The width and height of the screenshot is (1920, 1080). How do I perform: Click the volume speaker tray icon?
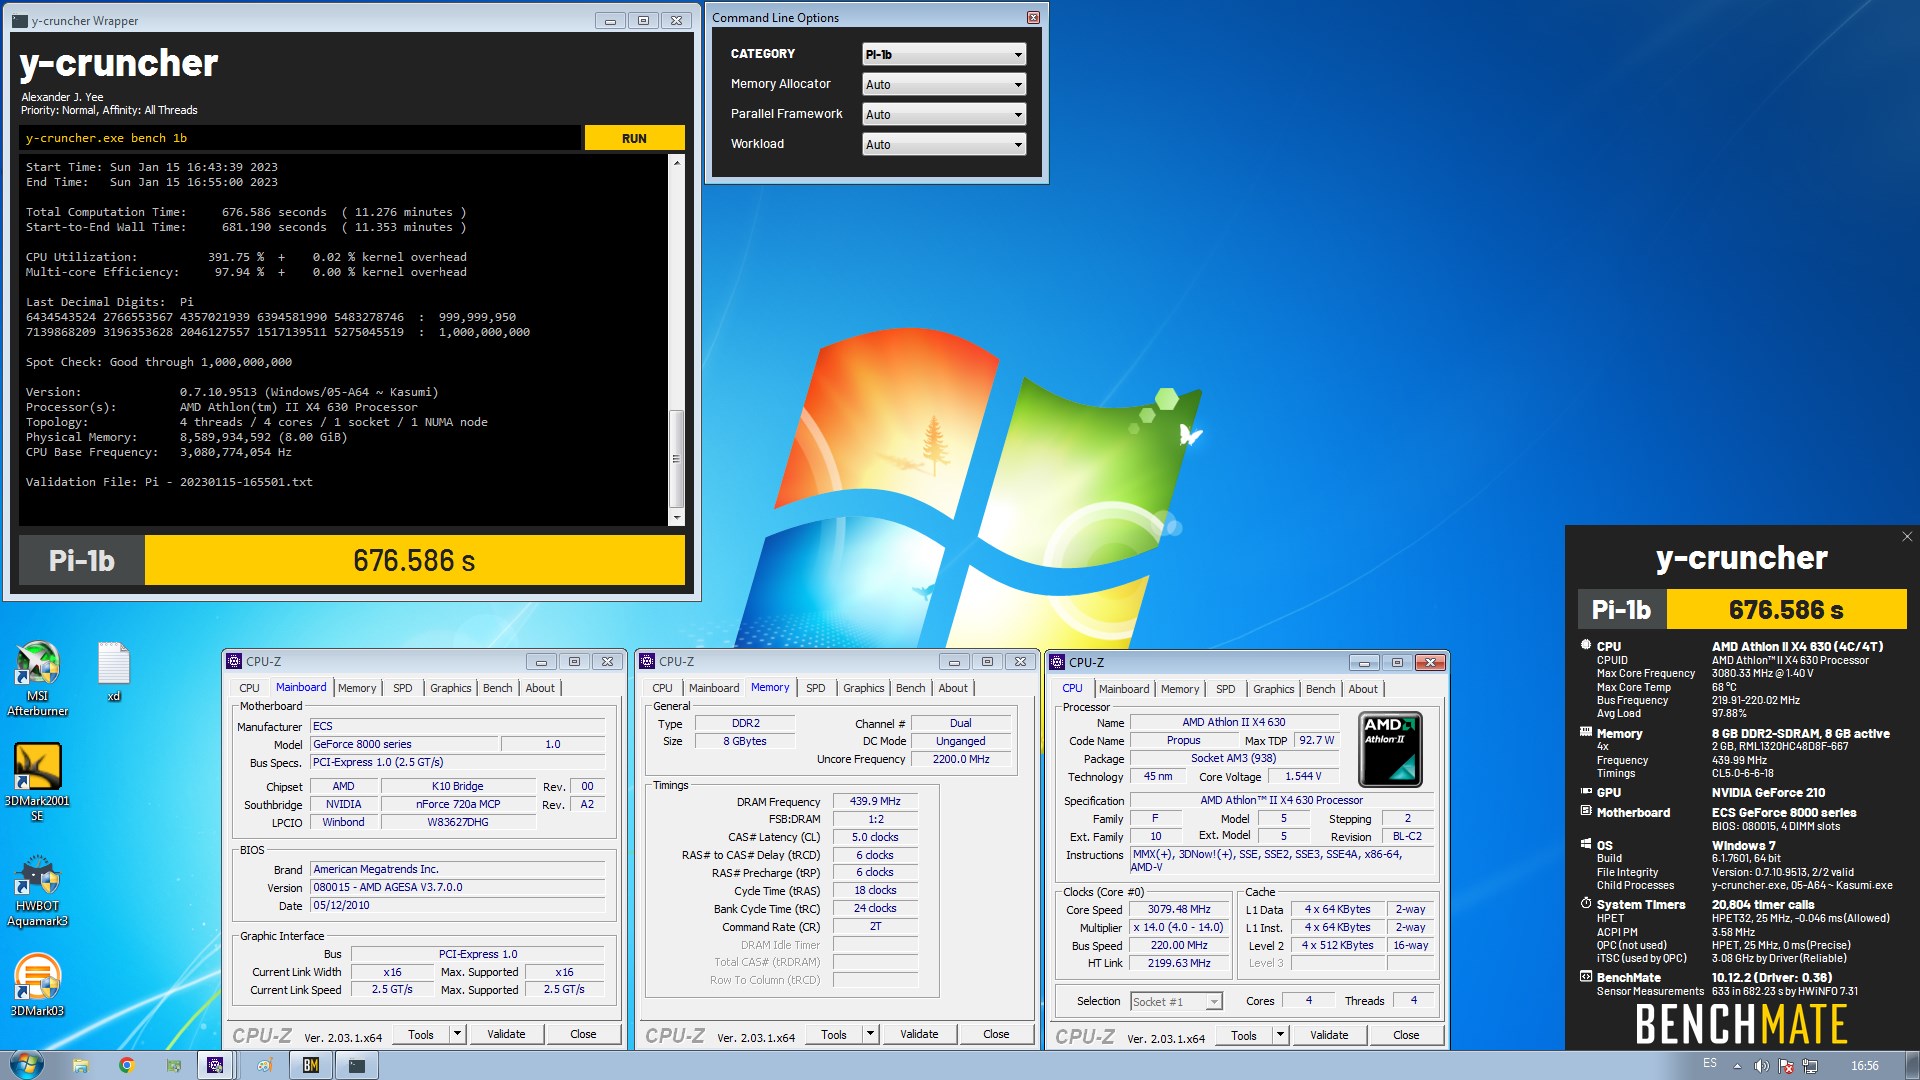tap(1762, 1066)
